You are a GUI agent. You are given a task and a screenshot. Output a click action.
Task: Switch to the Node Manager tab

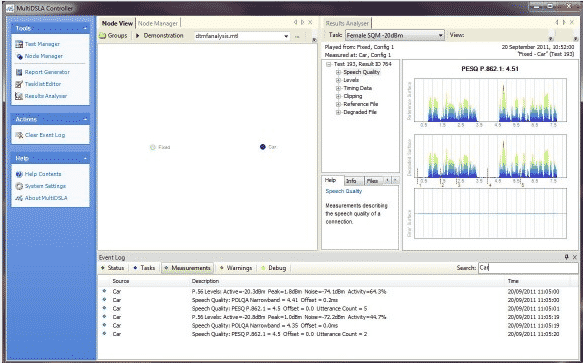tap(158, 23)
